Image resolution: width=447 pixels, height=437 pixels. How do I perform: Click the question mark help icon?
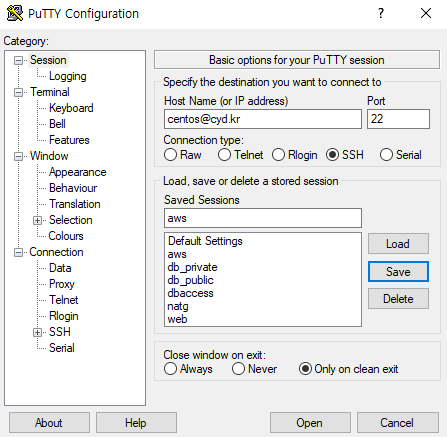tap(381, 13)
